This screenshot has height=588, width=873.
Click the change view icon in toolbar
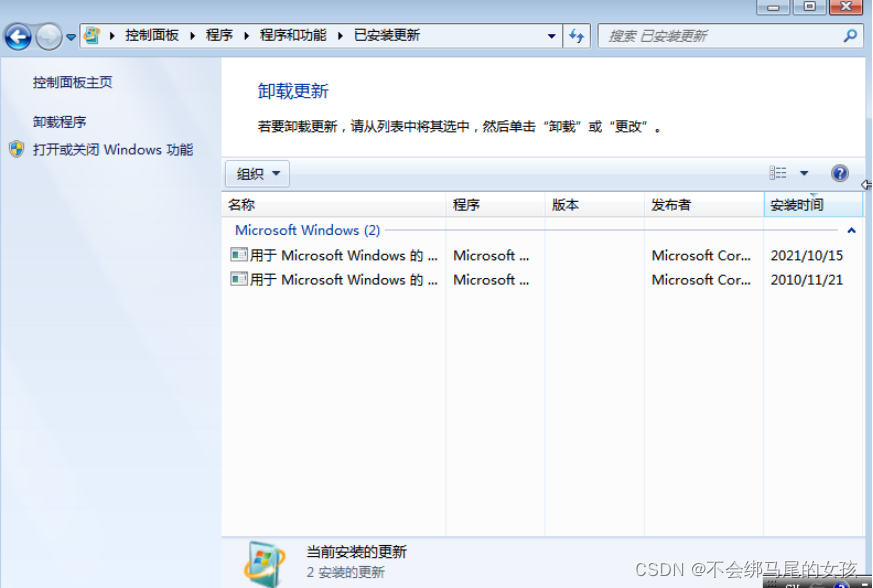click(778, 173)
